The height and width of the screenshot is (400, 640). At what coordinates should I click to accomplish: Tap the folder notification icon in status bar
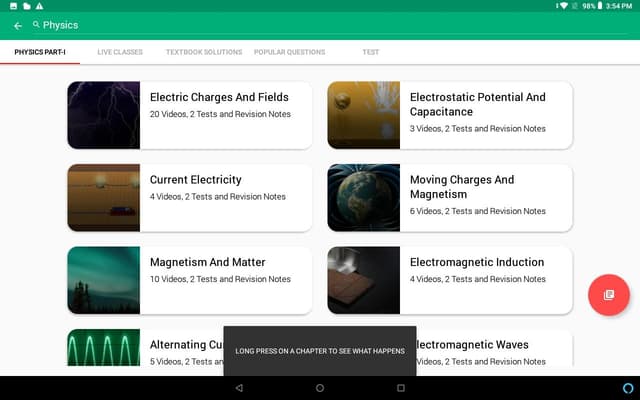pos(27,6)
